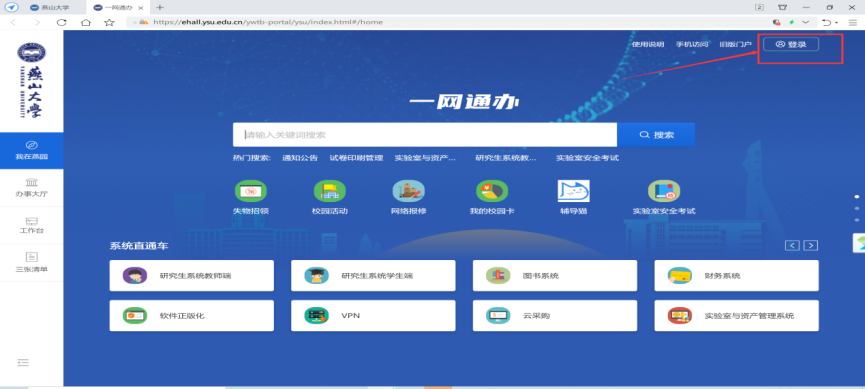
Task: Bookmark the page with the star icon
Action: 109,22
